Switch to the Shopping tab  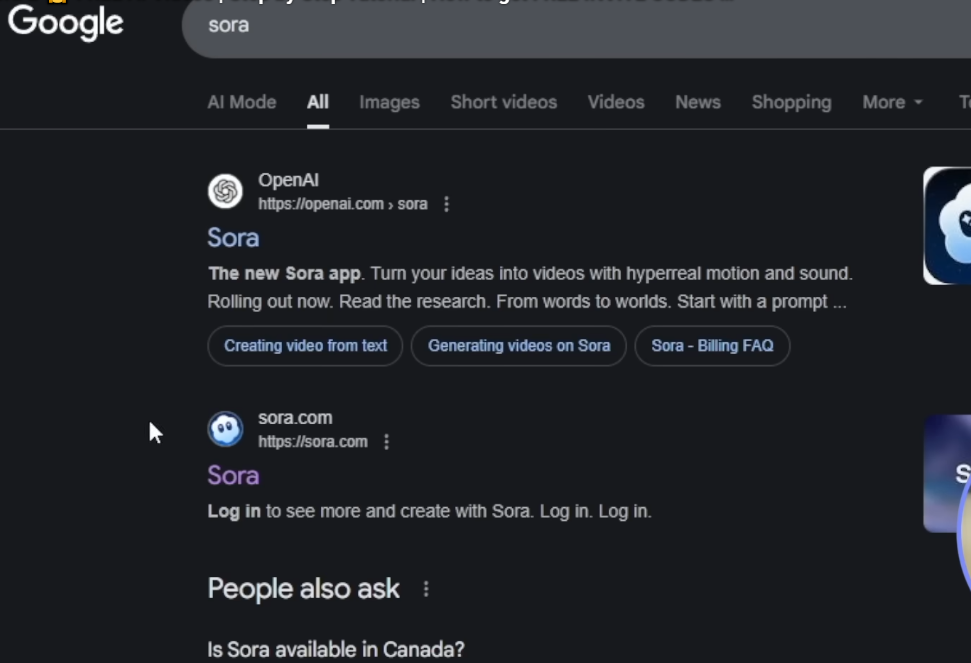point(791,102)
